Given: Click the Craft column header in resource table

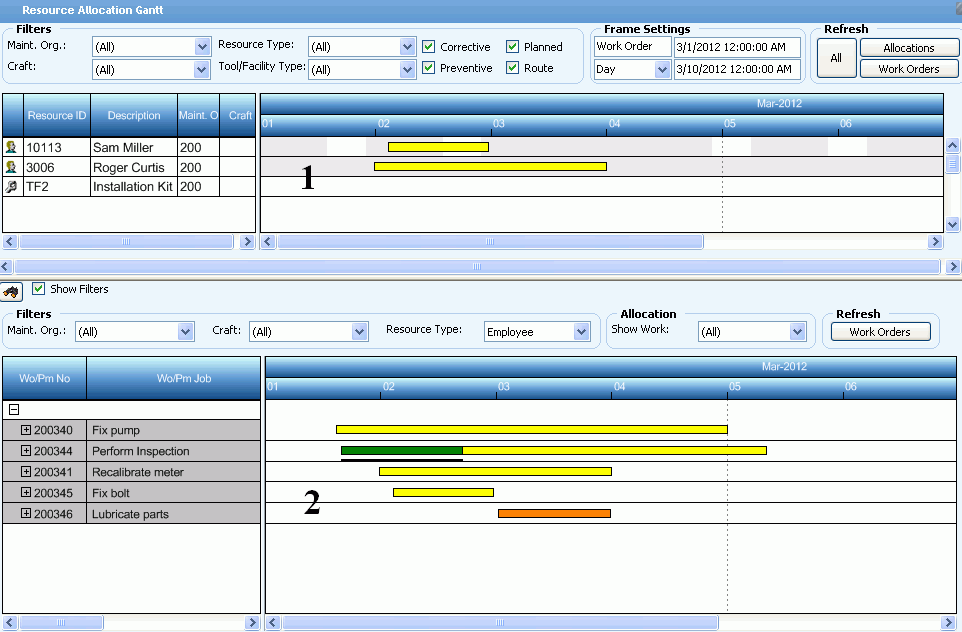Looking at the screenshot, I should (238, 115).
